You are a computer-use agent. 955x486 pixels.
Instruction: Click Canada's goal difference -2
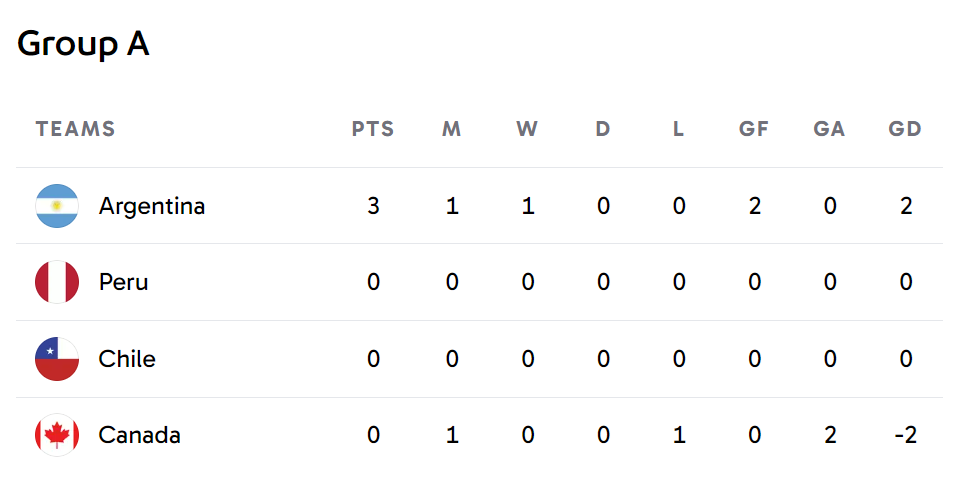905,435
